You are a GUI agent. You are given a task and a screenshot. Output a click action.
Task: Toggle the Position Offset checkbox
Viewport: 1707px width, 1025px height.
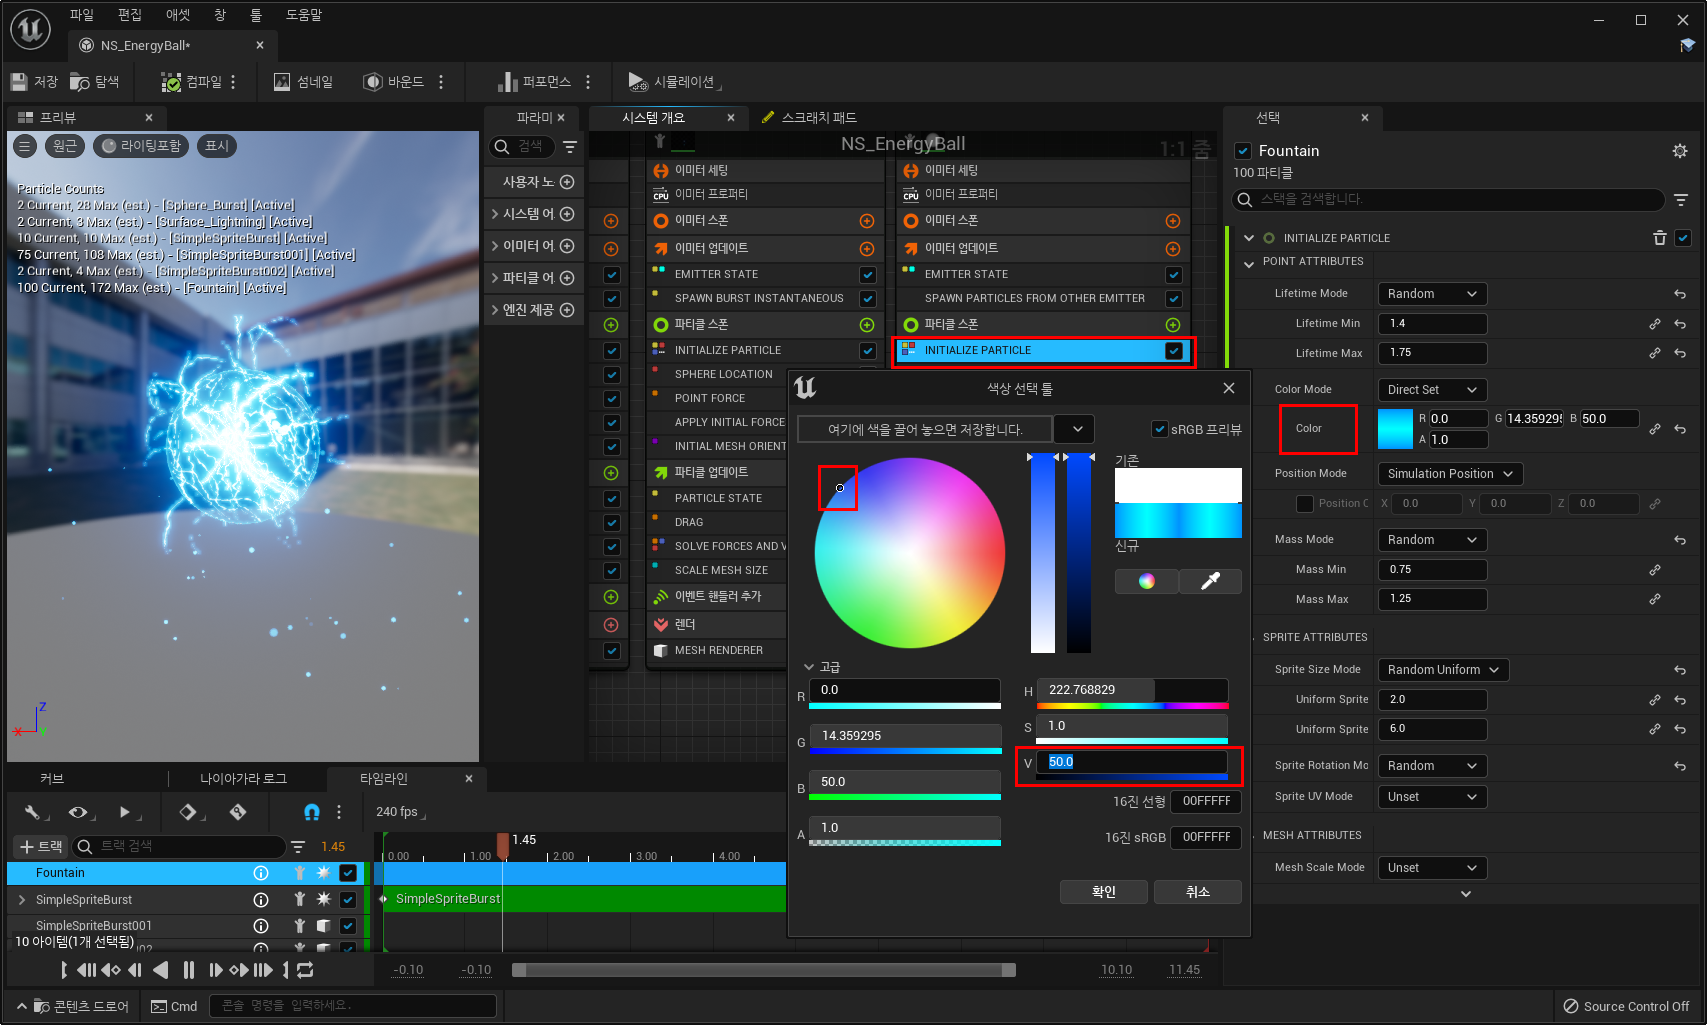(x=1305, y=504)
